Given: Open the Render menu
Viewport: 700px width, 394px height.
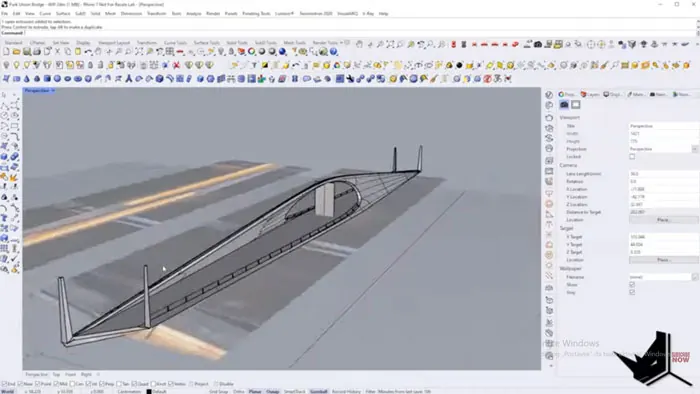Looking at the screenshot, I should [213, 14].
